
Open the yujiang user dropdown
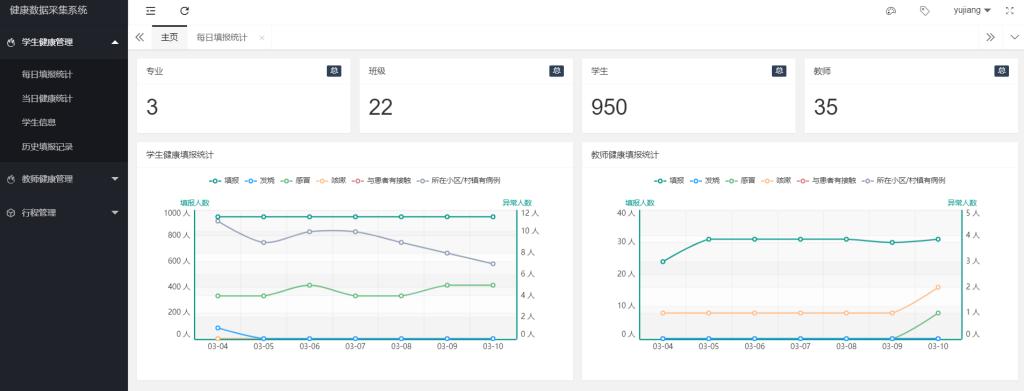972,11
